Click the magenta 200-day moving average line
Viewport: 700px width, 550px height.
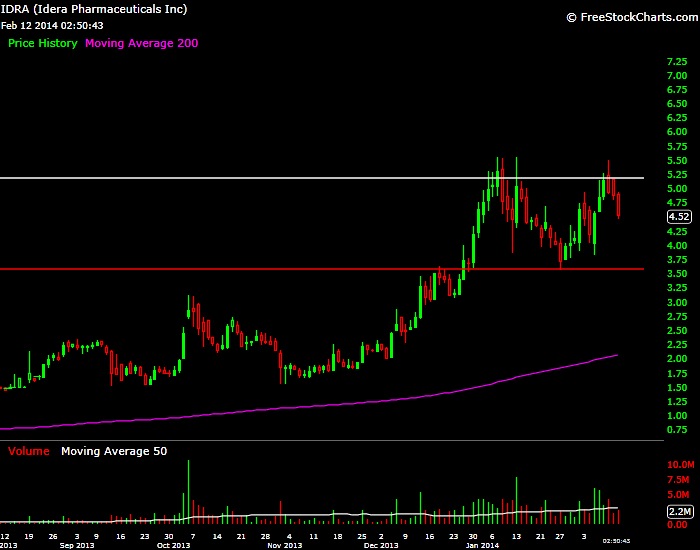click(308, 406)
